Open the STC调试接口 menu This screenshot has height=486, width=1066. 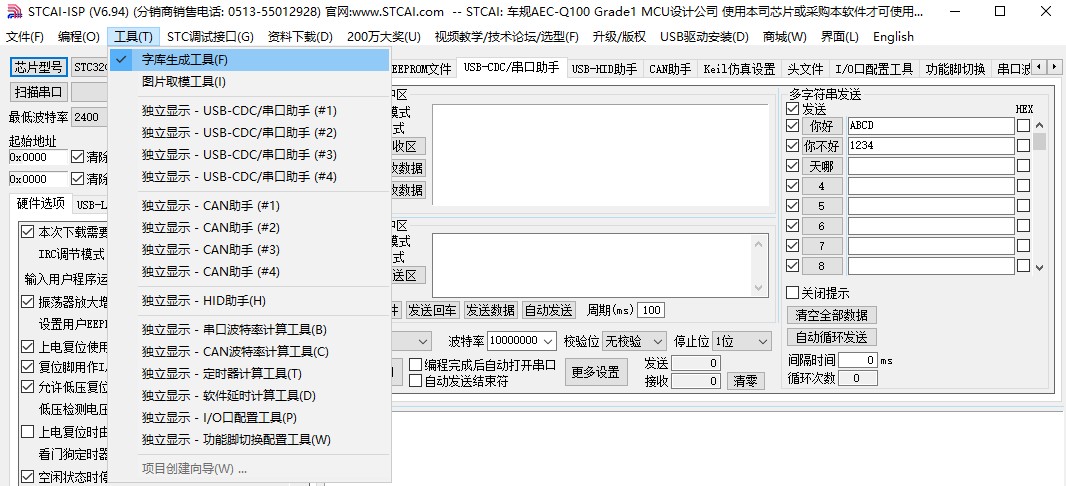coord(209,37)
